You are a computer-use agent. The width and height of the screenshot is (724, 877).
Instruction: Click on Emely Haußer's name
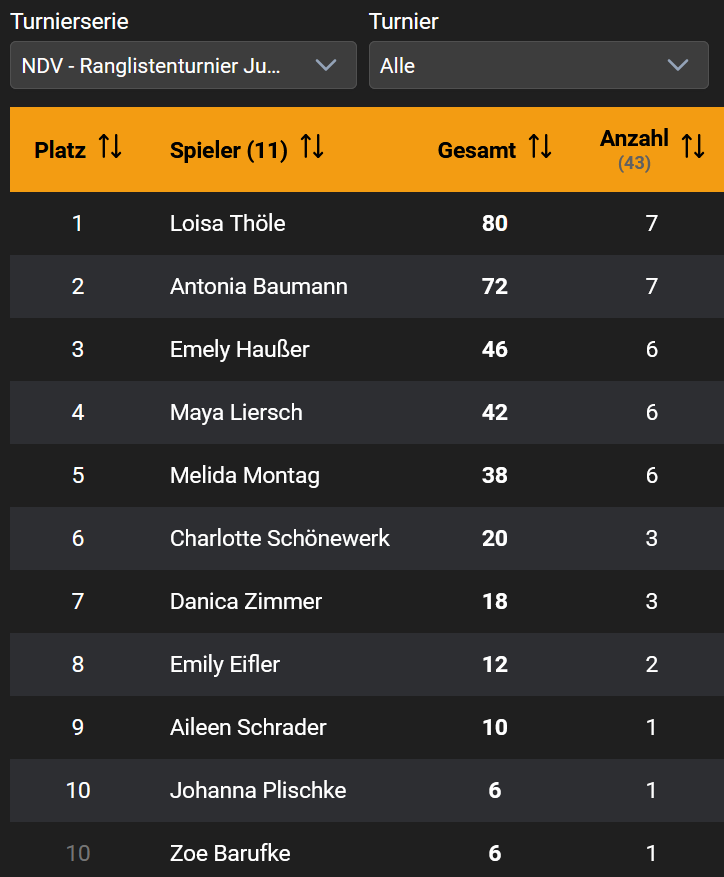coord(240,349)
